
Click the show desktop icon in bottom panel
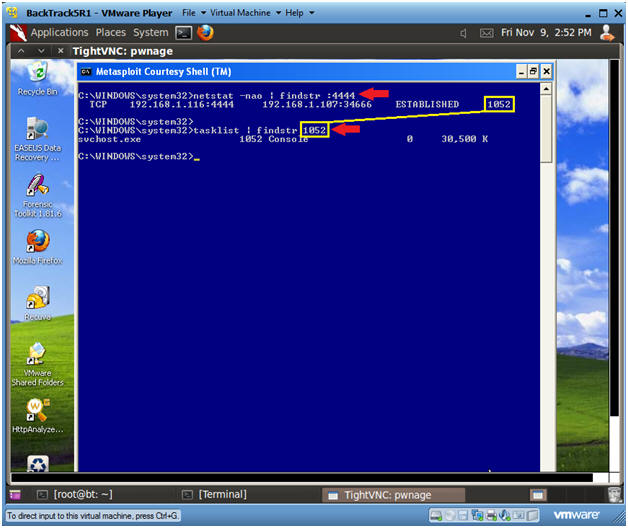15,495
